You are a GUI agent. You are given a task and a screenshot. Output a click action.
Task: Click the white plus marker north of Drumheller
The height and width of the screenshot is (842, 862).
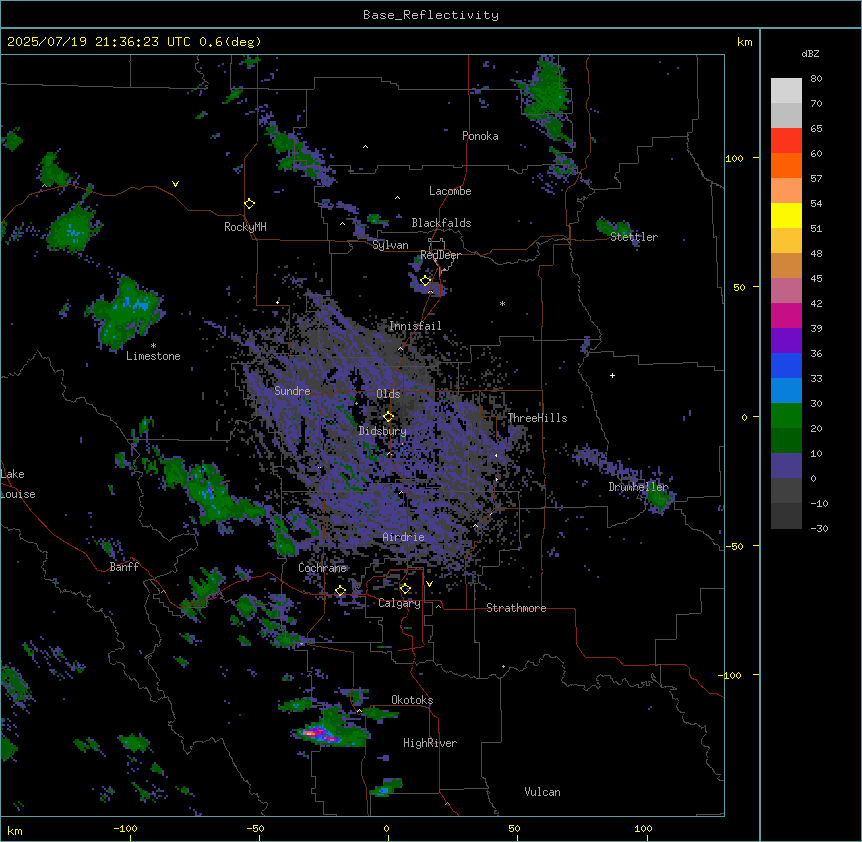[612, 375]
